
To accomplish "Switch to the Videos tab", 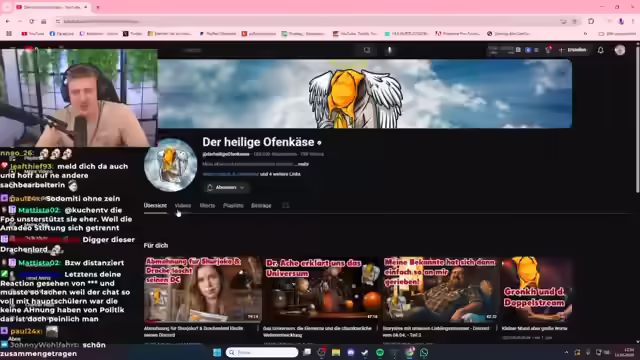I will pos(183,206).
